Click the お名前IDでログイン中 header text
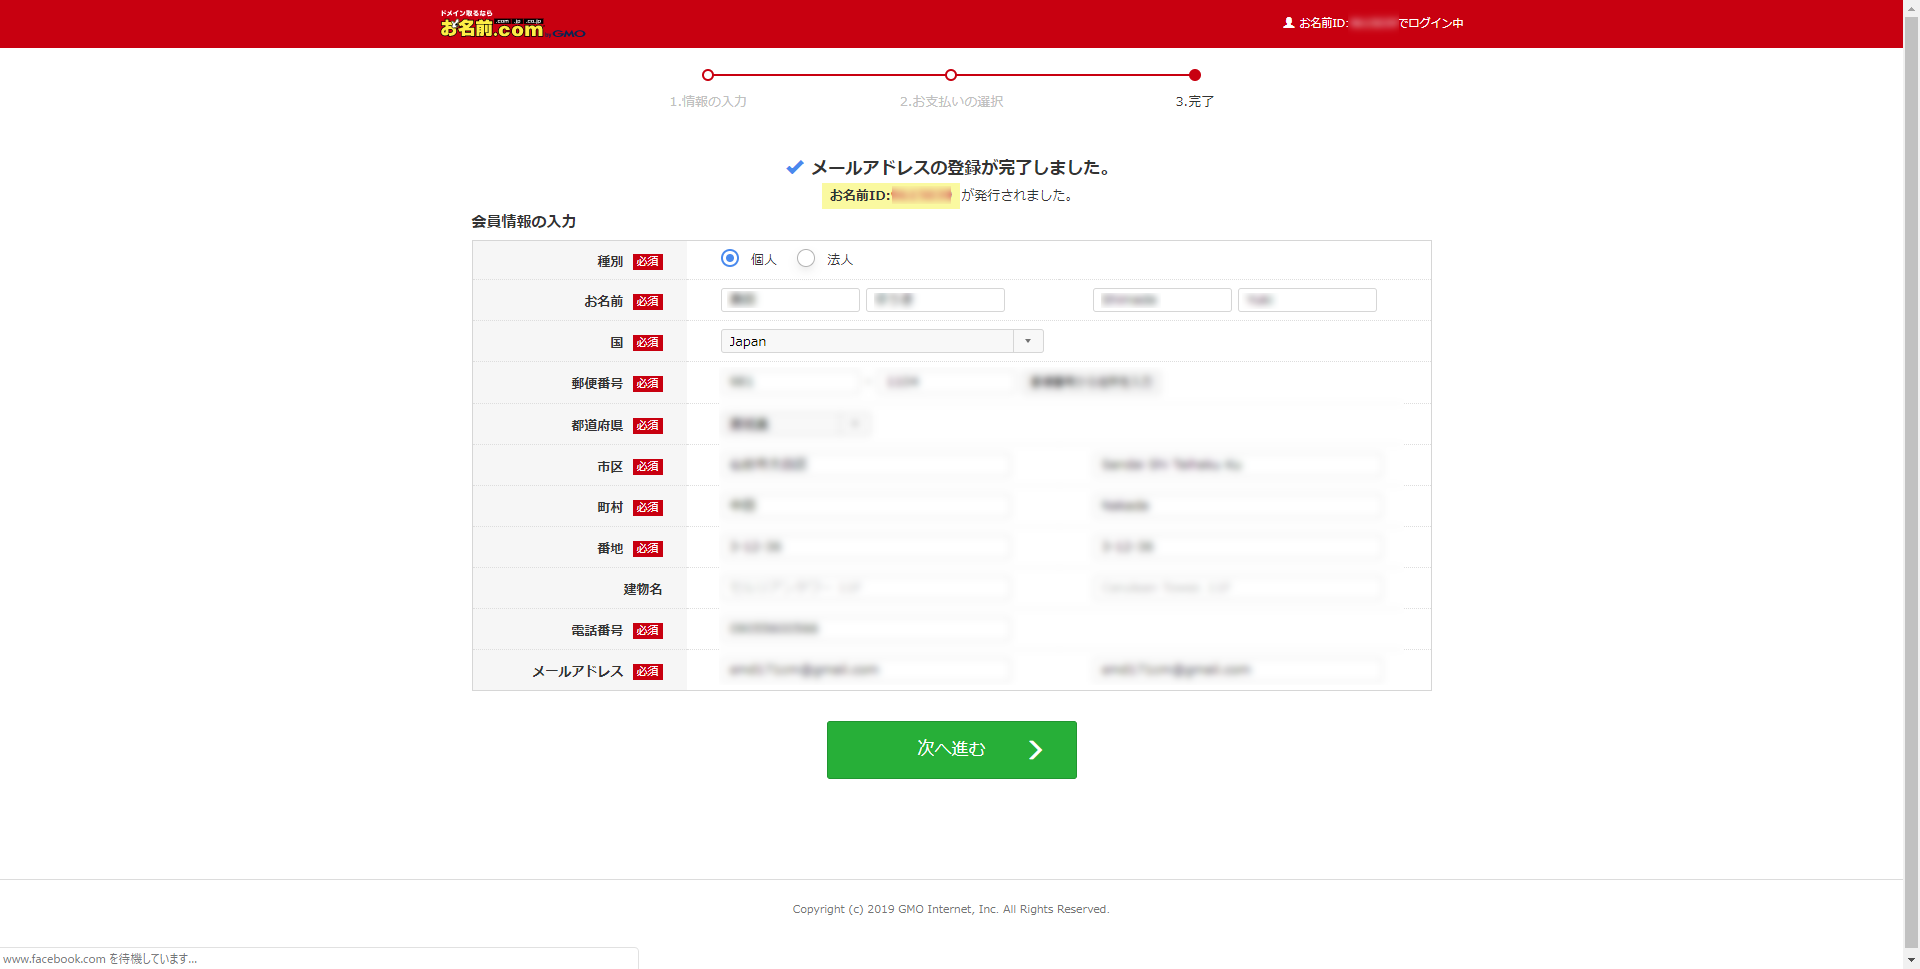Screen dimensions: 1920x969 [1381, 22]
